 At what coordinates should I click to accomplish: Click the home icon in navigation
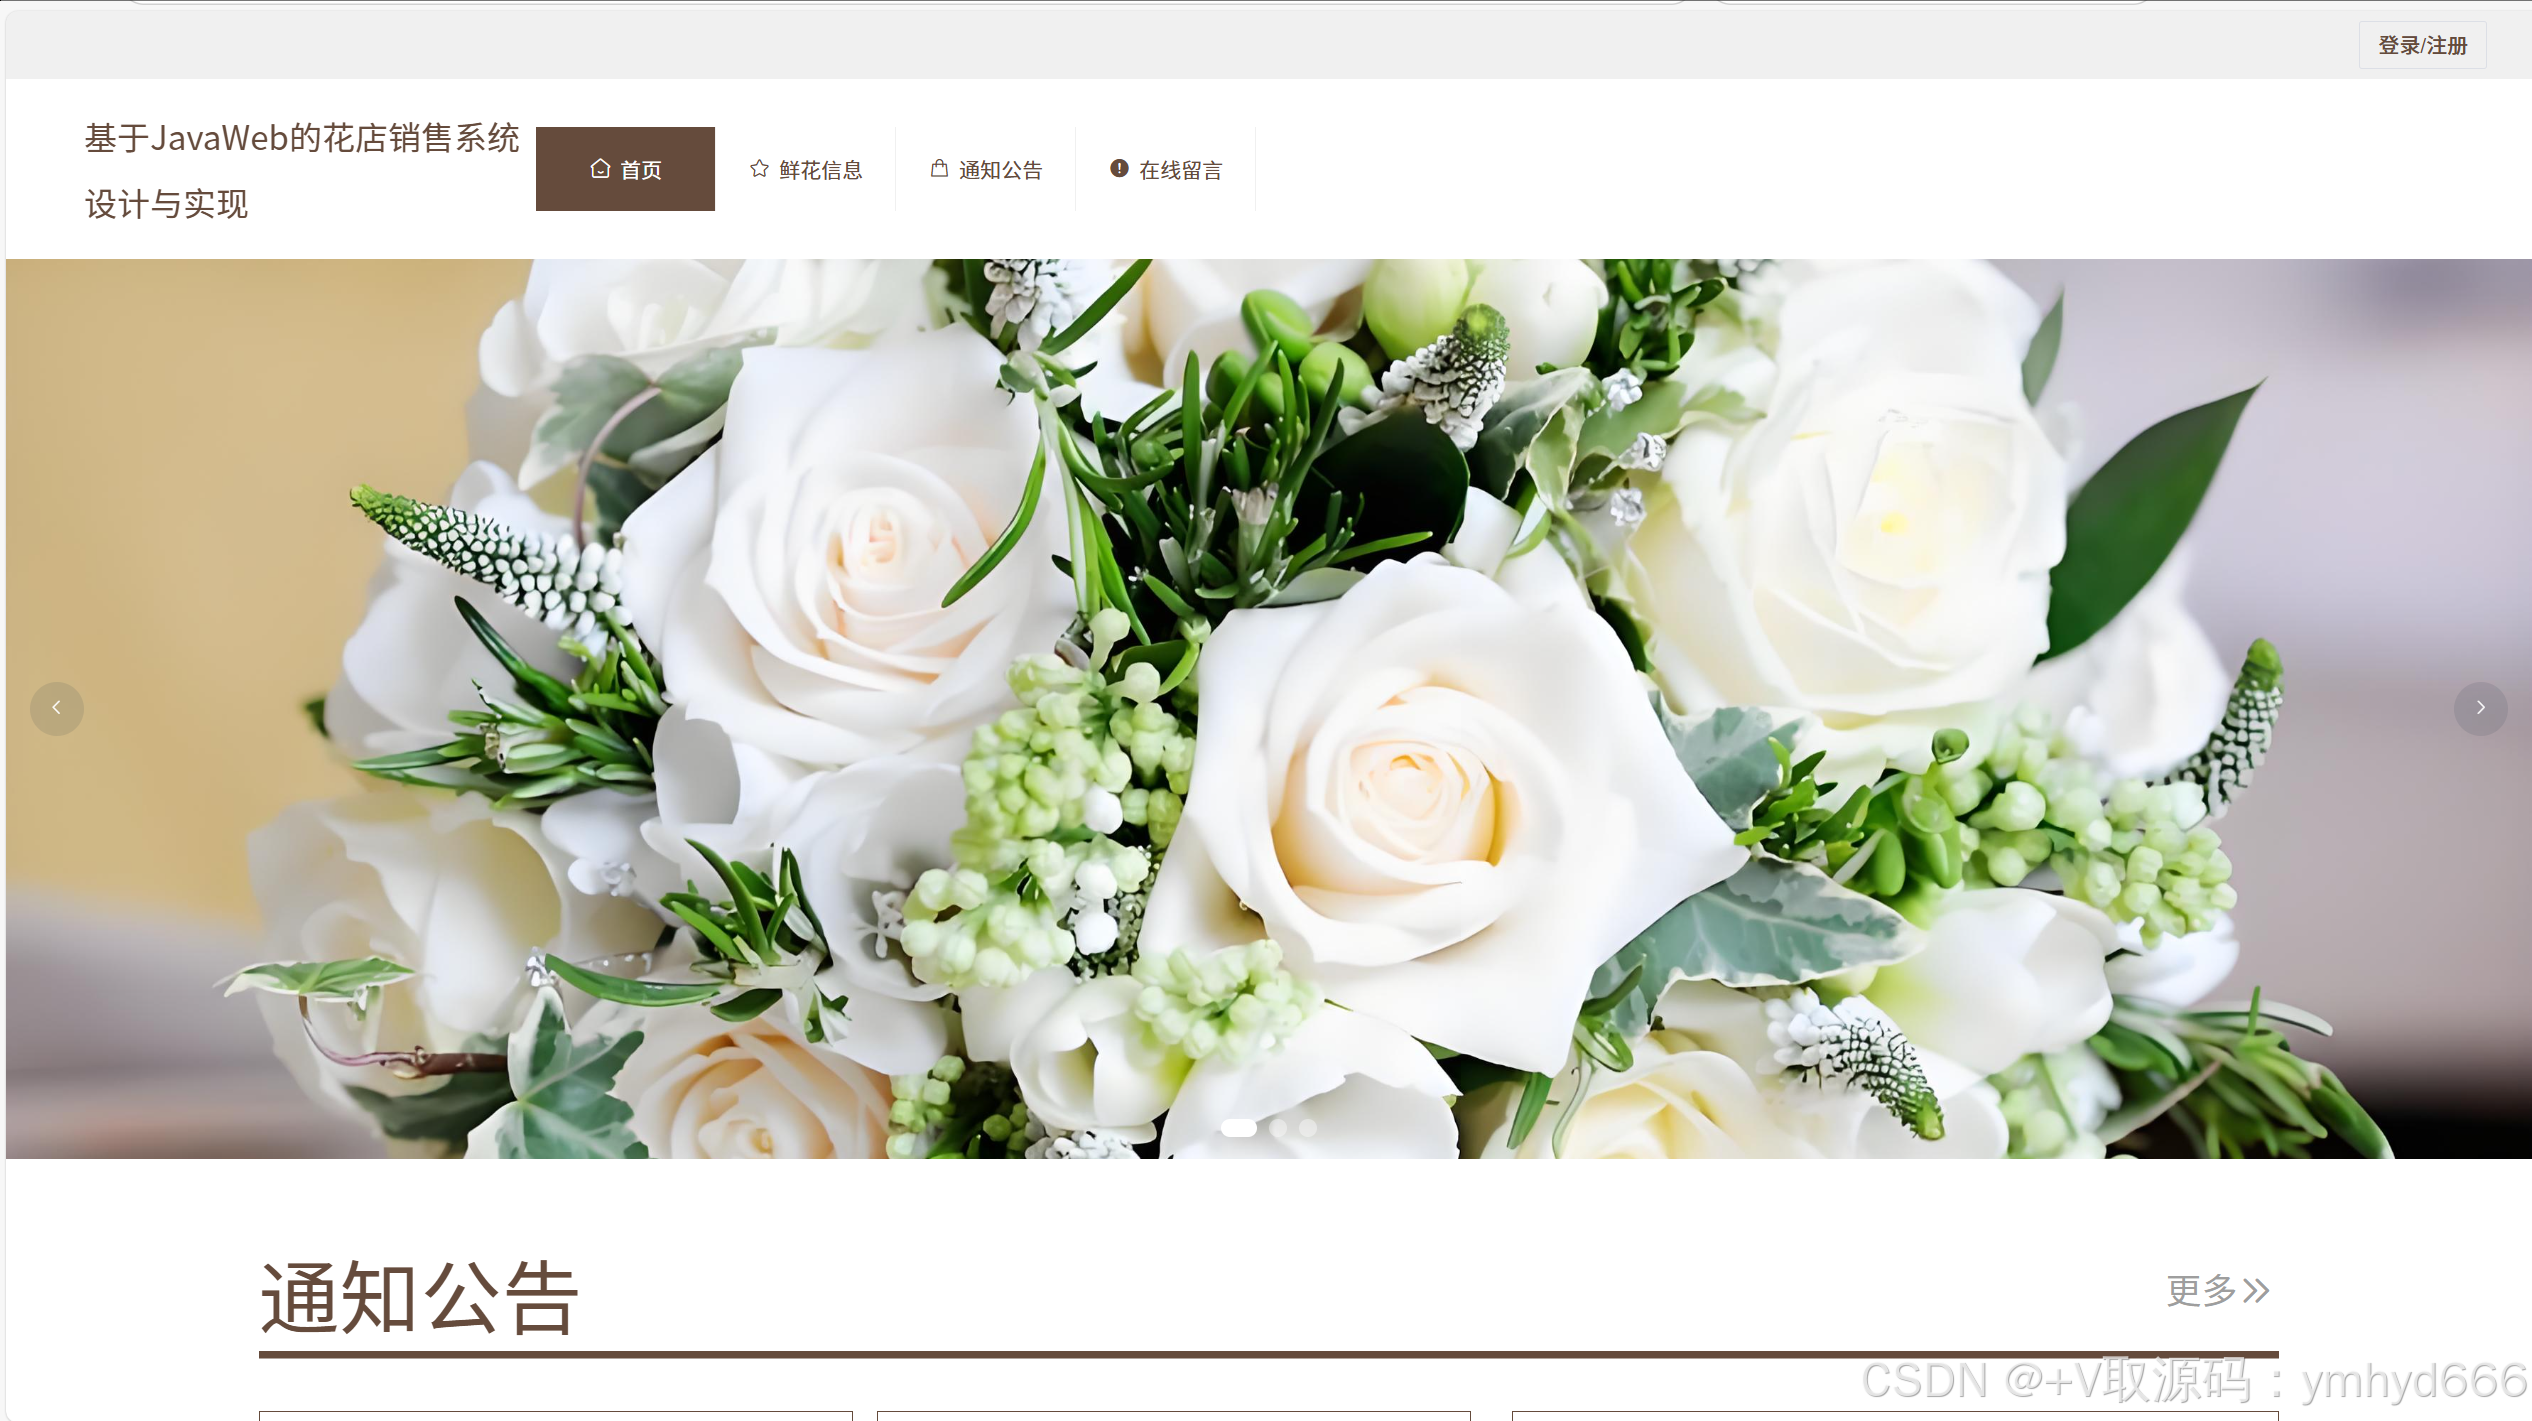(x=600, y=169)
